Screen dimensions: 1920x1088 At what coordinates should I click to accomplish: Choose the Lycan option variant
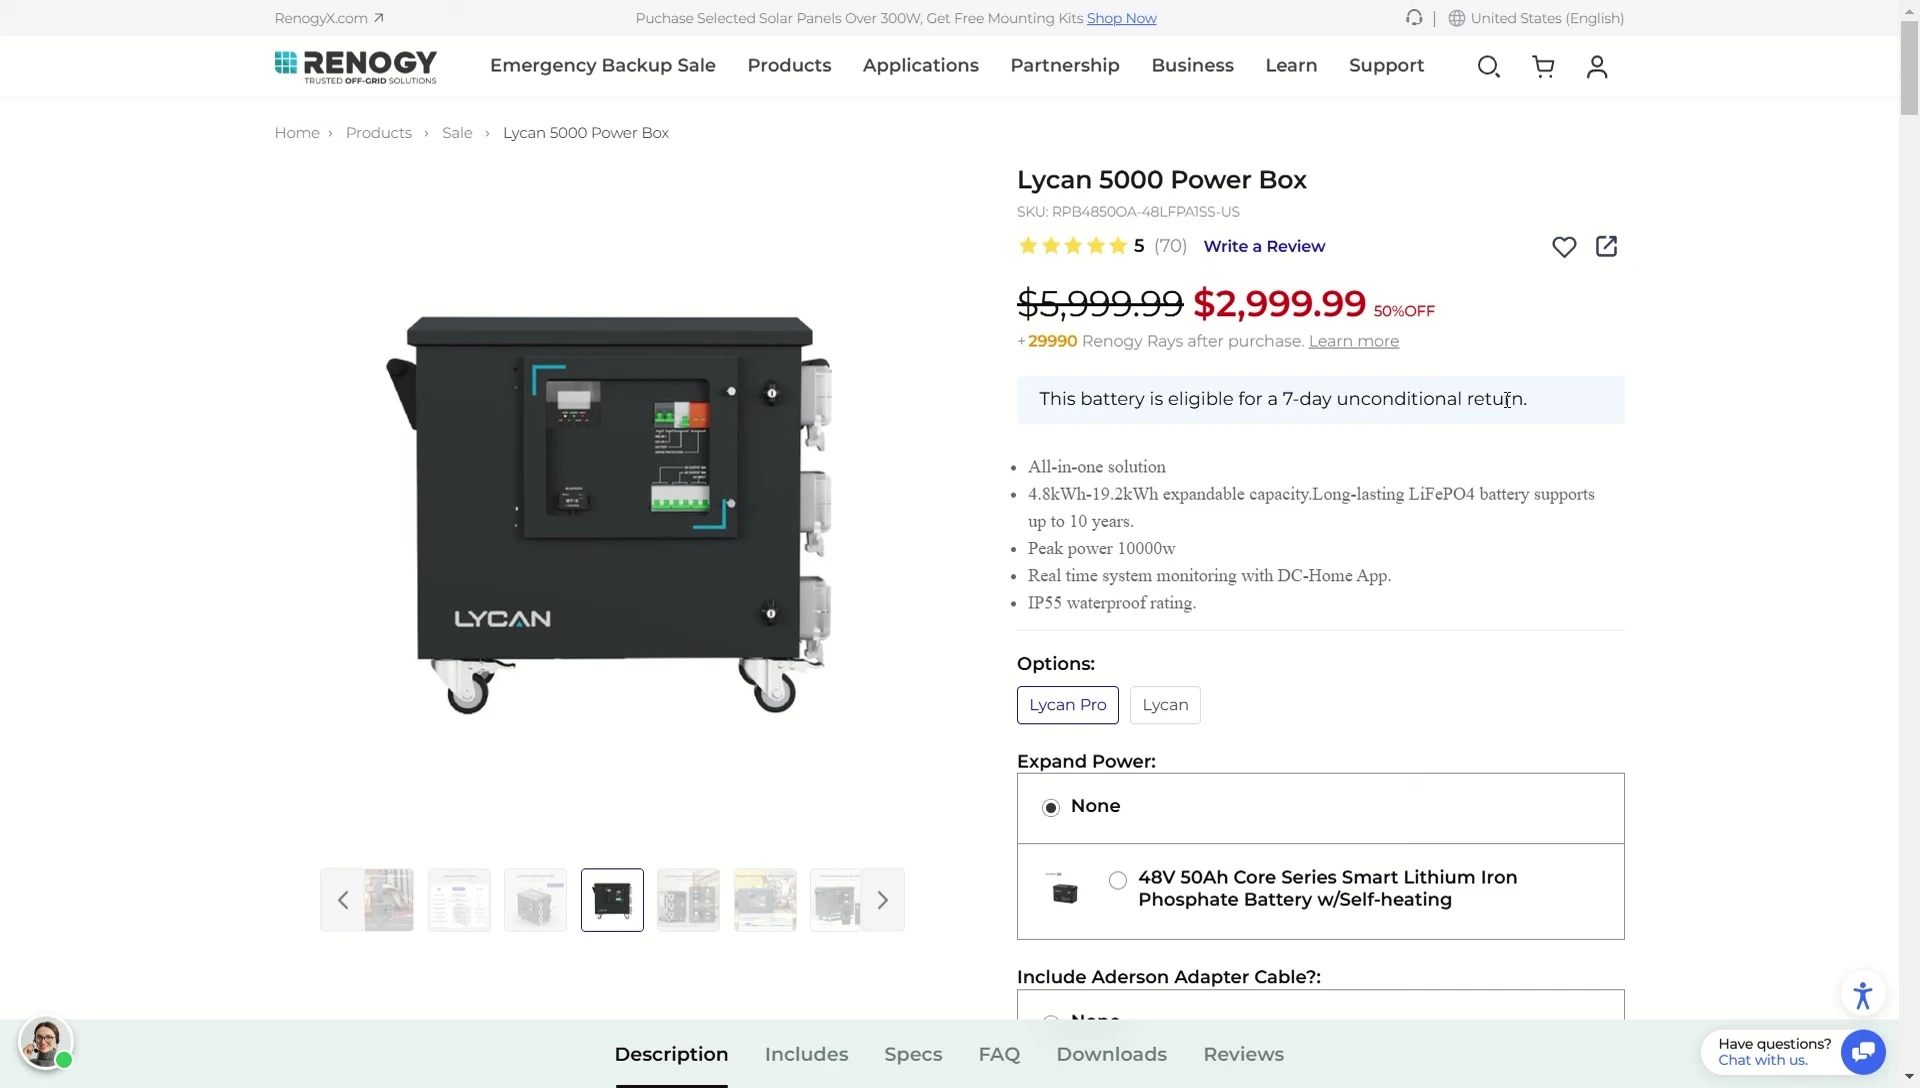click(x=1165, y=705)
